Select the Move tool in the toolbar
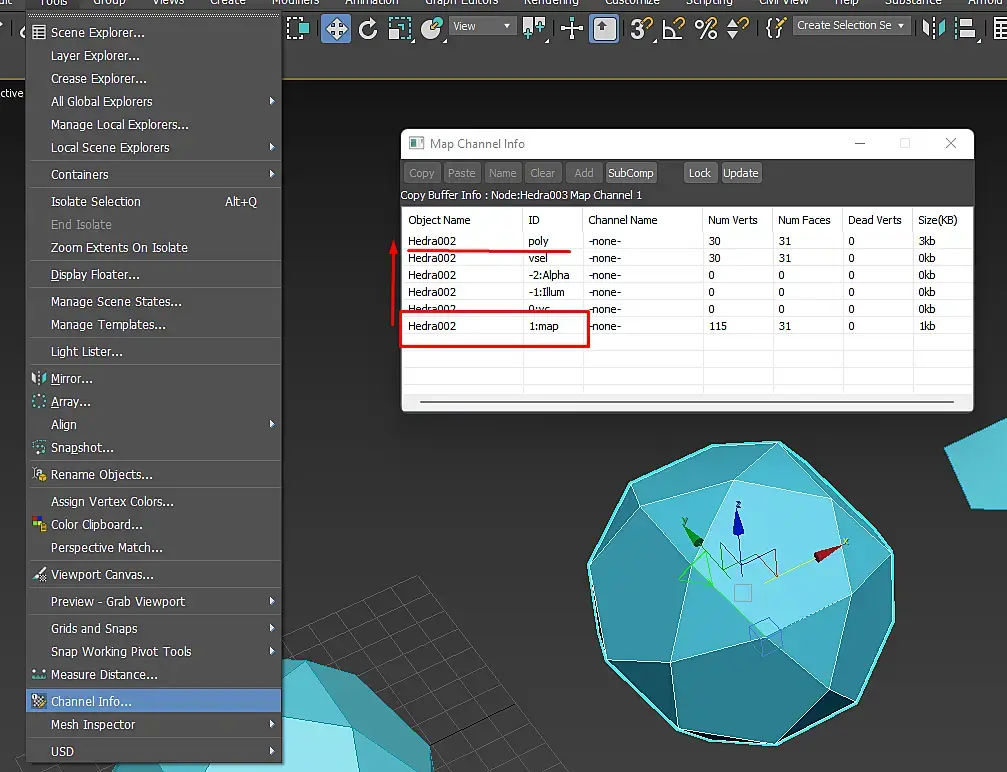The image size is (1007, 772). pyautogui.click(x=336, y=29)
